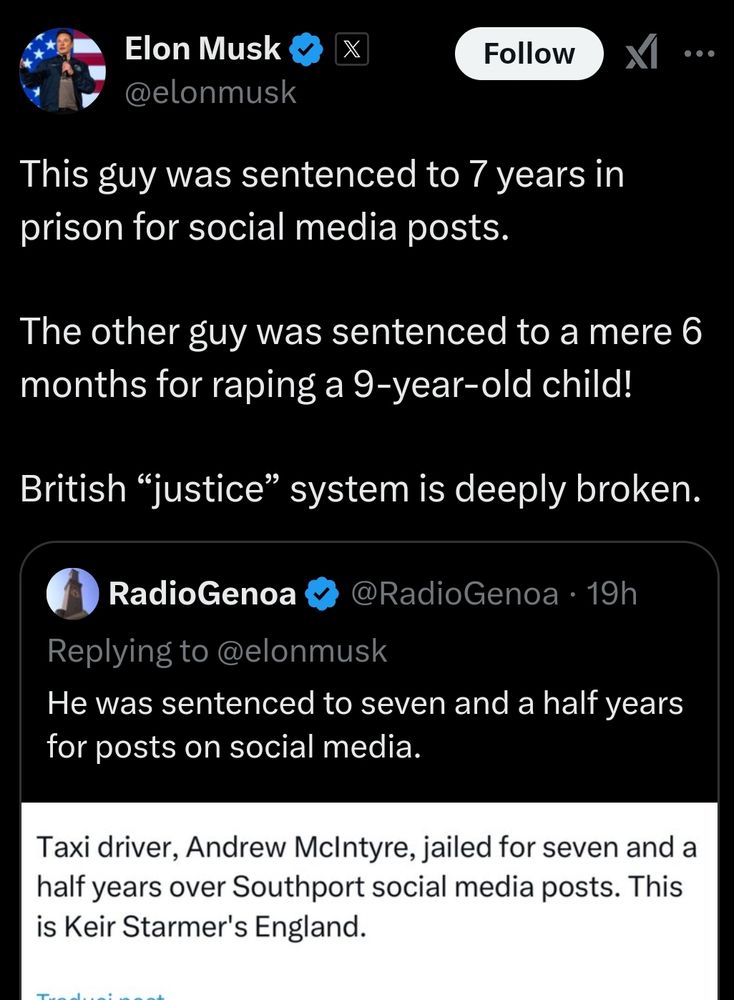Click the Traduci post translate link
This screenshot has height=1000, width=734.
(101, 995)
